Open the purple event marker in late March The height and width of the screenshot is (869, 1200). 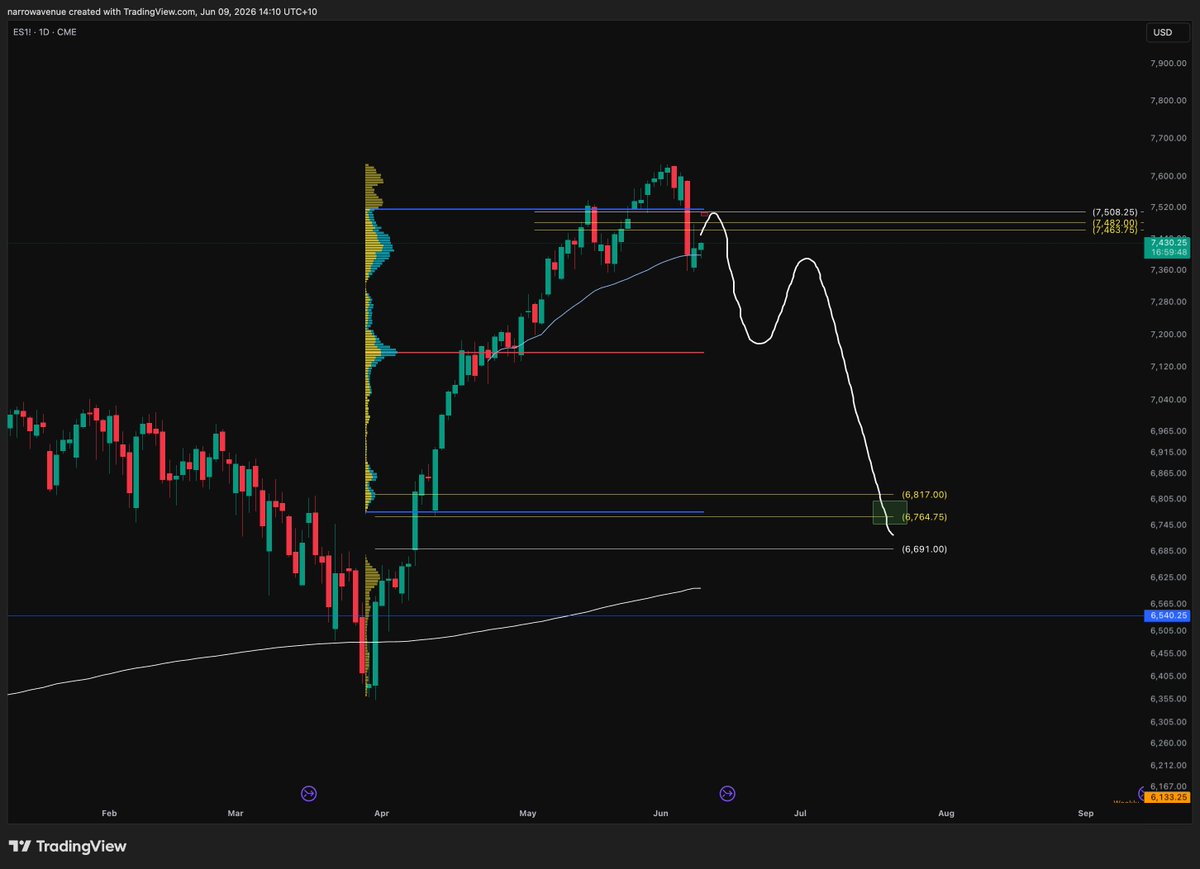point(309,793)
